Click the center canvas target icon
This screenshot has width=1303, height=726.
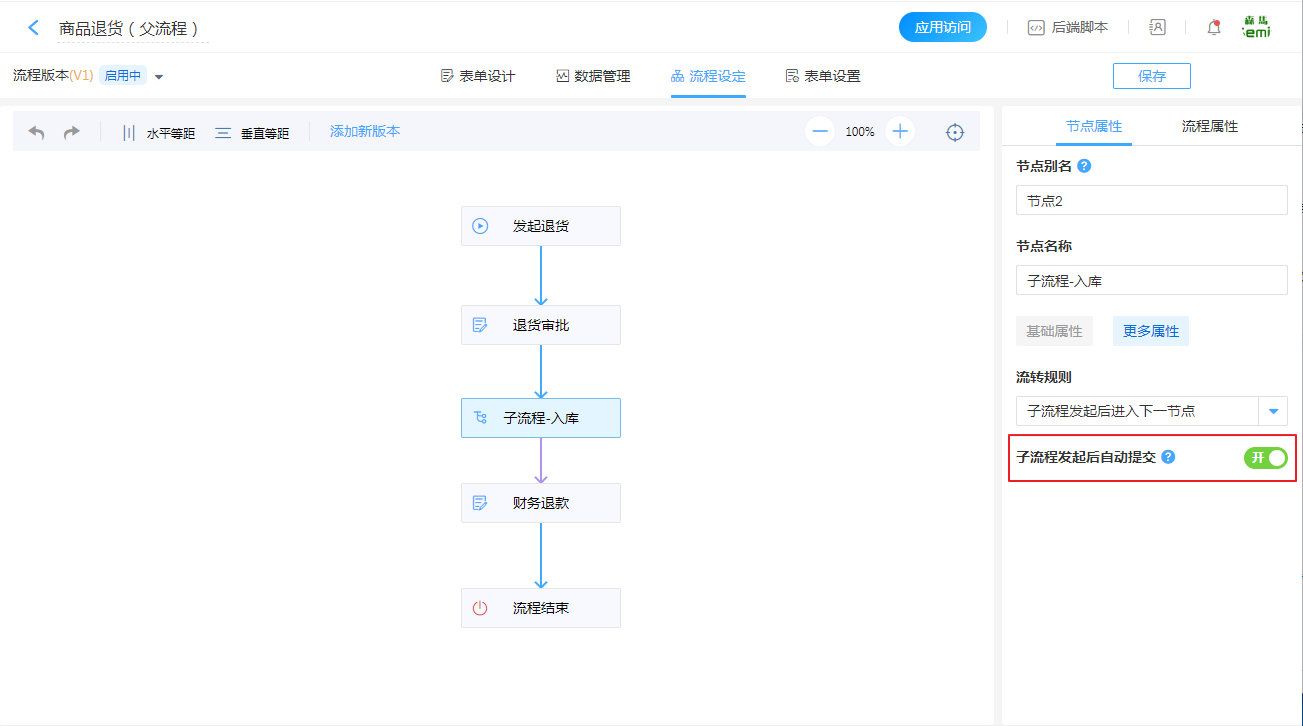click(955, 132)
